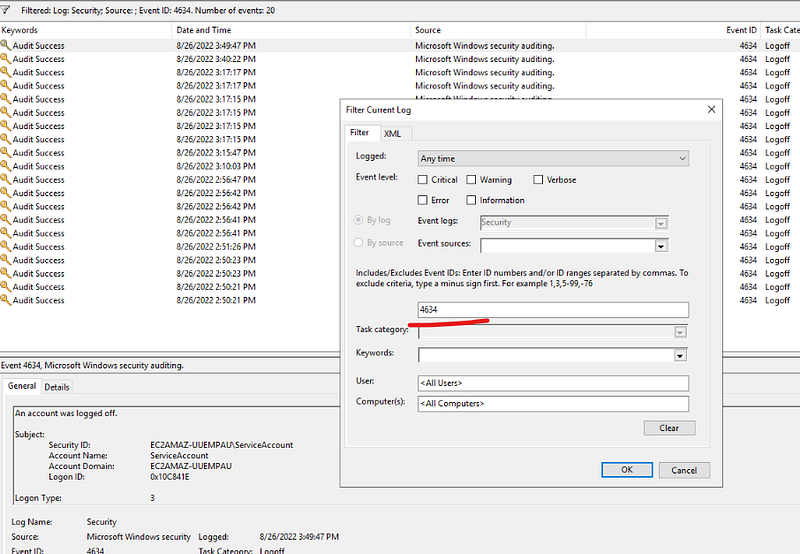Open the Details tab in event pane
The width and height of the screenshot is (800, 554).
[57, 387]
